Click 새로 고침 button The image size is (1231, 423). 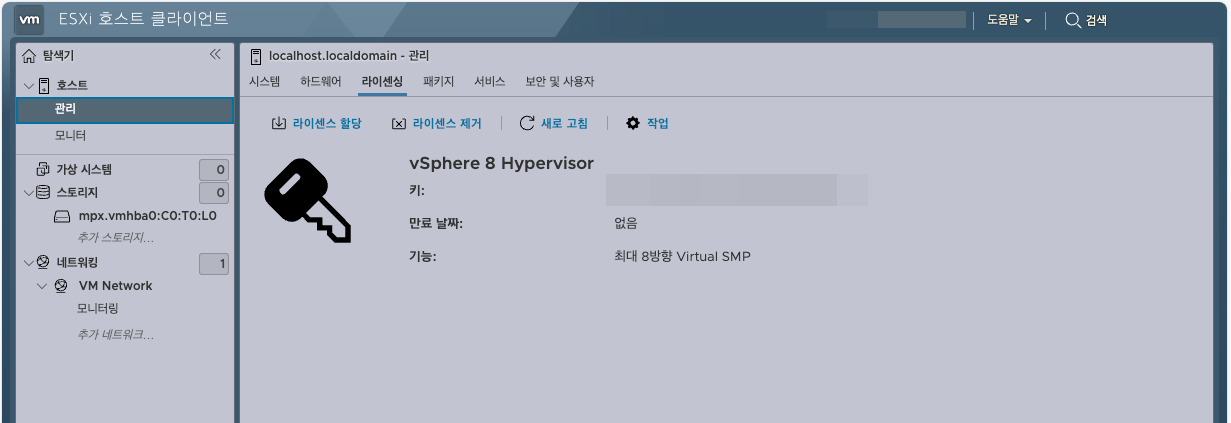click(x=554, y=123)
